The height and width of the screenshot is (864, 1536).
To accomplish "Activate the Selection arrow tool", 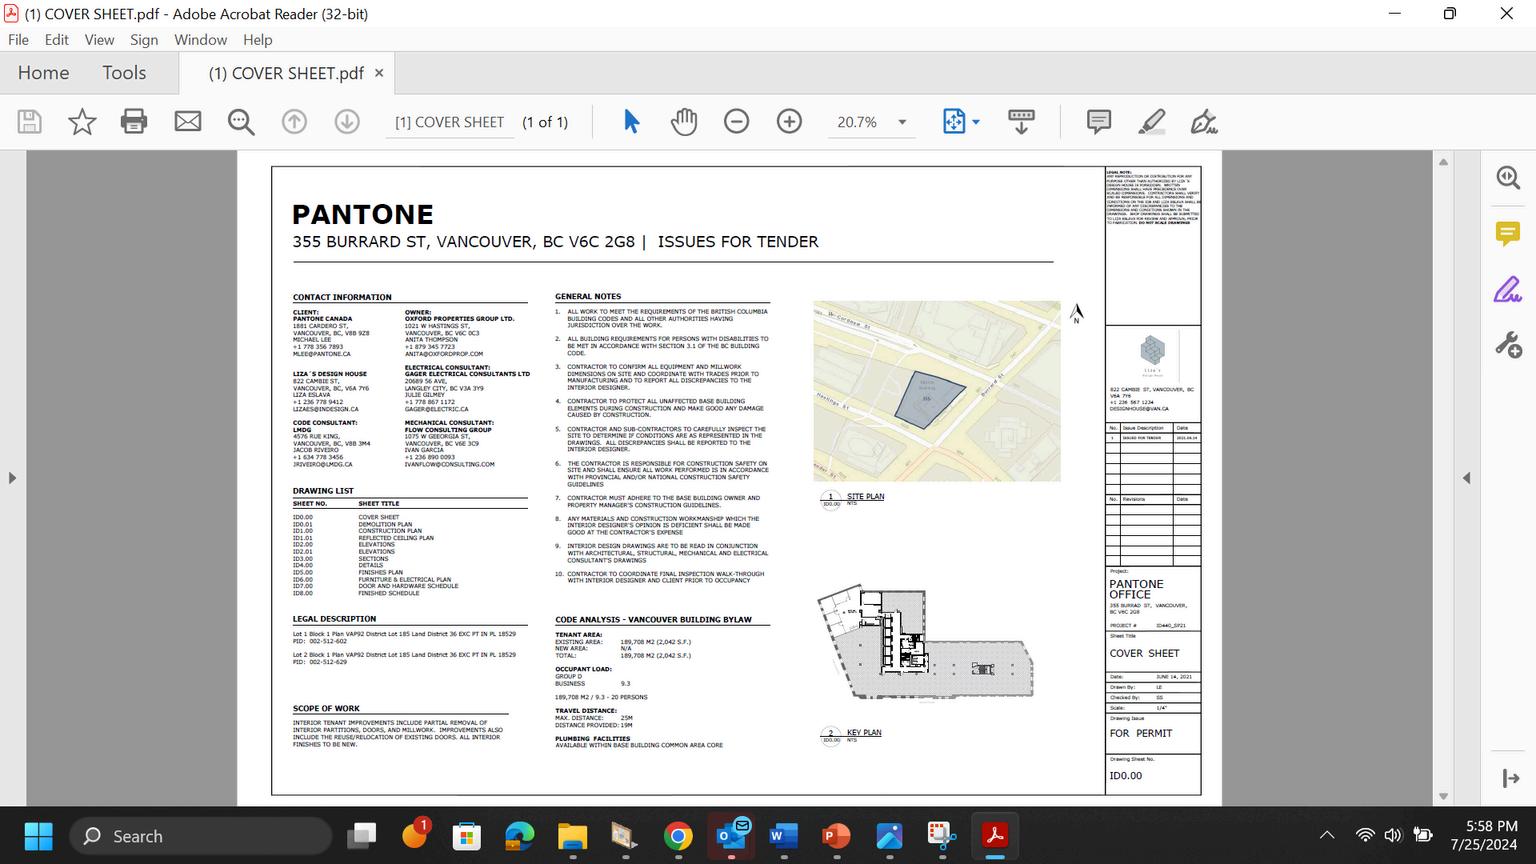I will tap(631, 122).
